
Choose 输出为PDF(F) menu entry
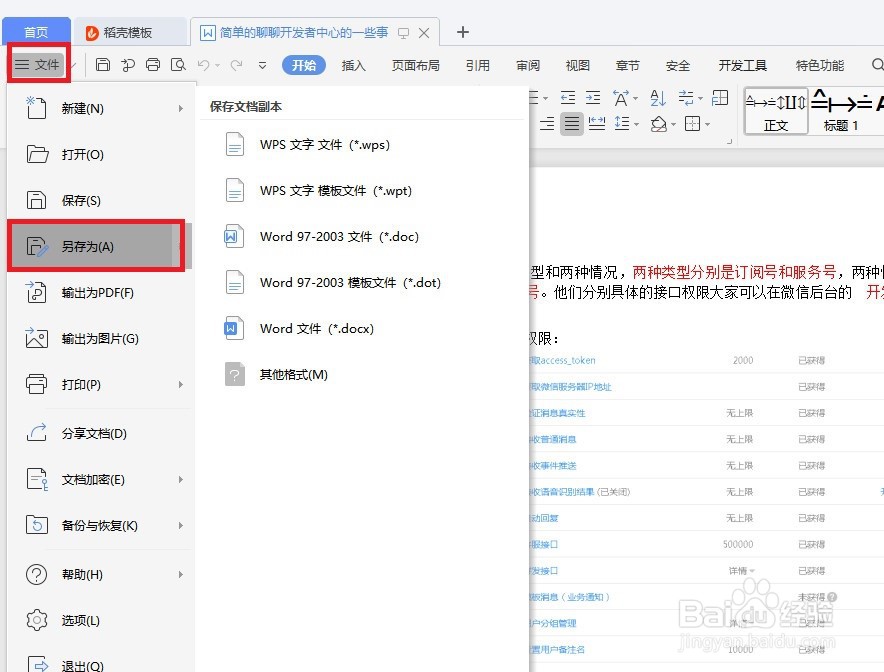101,293
